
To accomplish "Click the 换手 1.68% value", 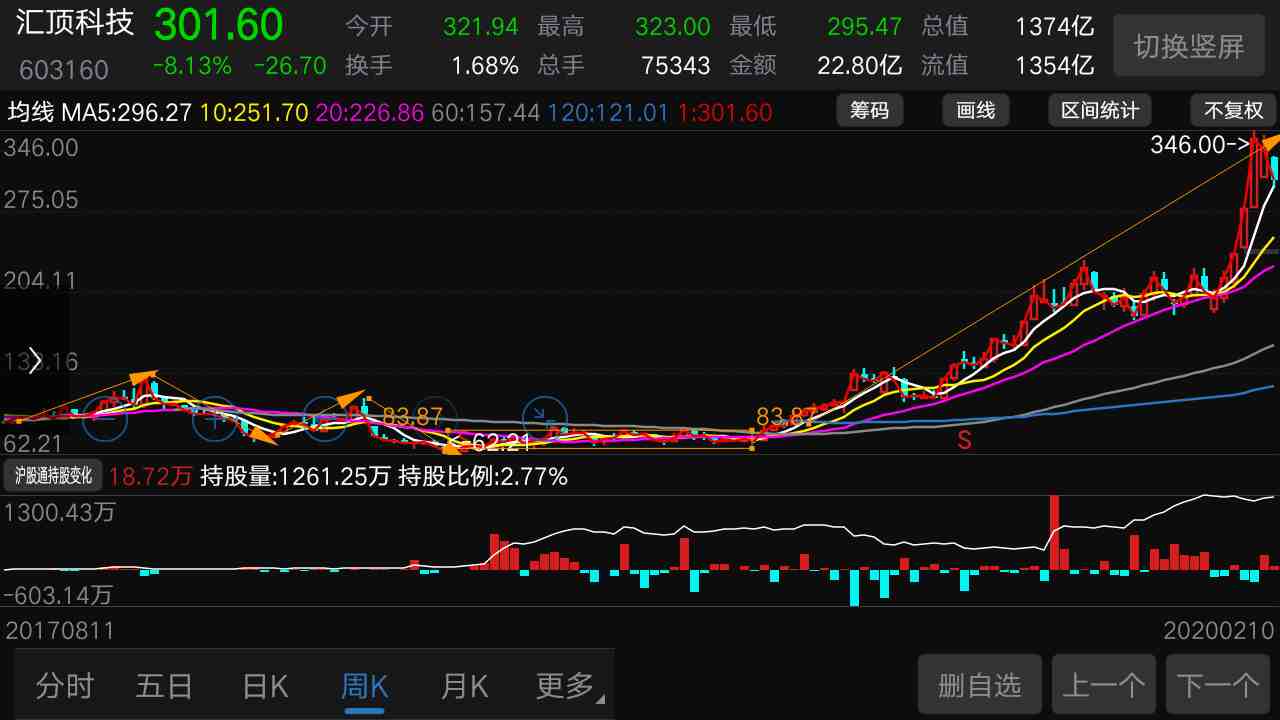I will tap(485, 66).
